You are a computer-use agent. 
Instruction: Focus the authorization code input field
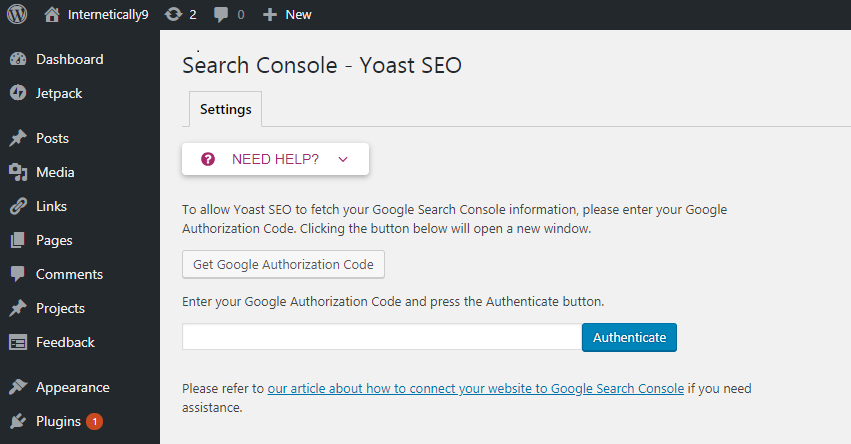point(382,337)
